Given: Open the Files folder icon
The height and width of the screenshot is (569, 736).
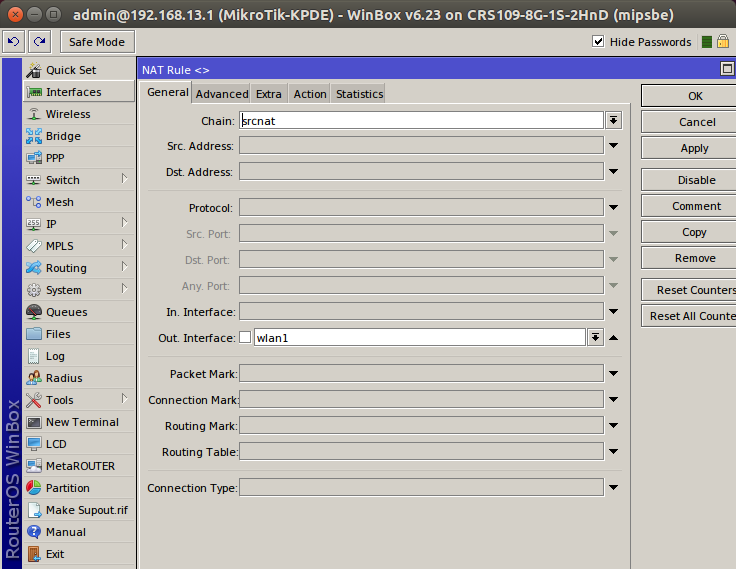Looking at the screenshot, I should coord(34,334).
